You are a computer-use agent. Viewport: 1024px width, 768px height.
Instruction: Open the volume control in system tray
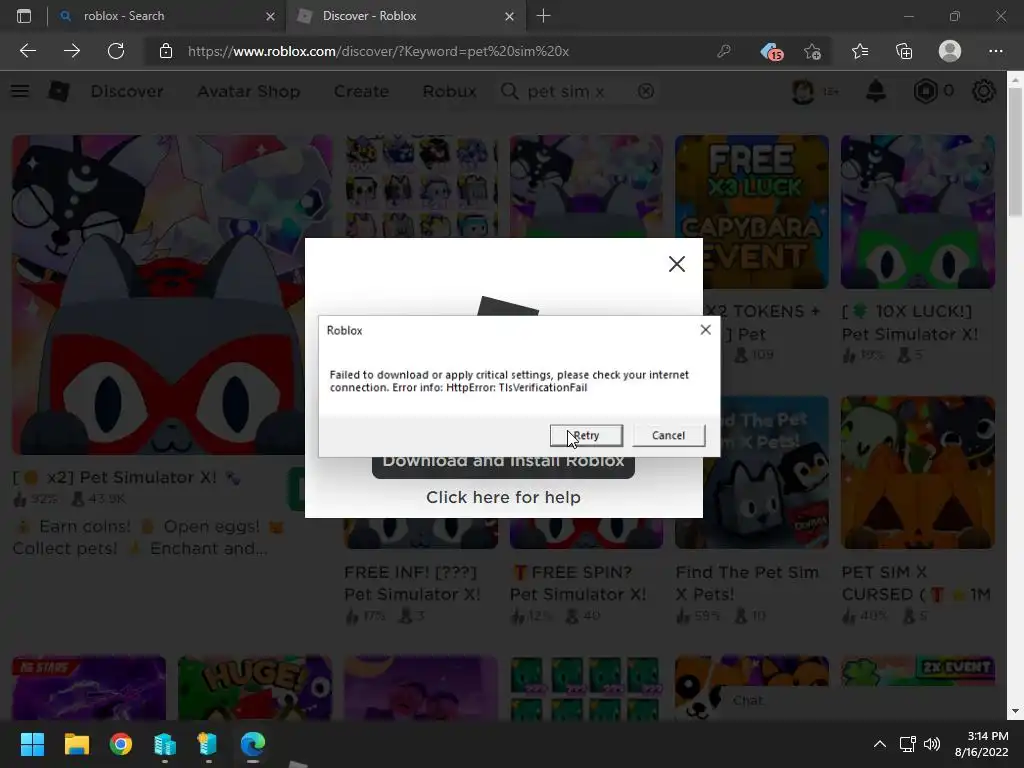click(x=932, y=744)
